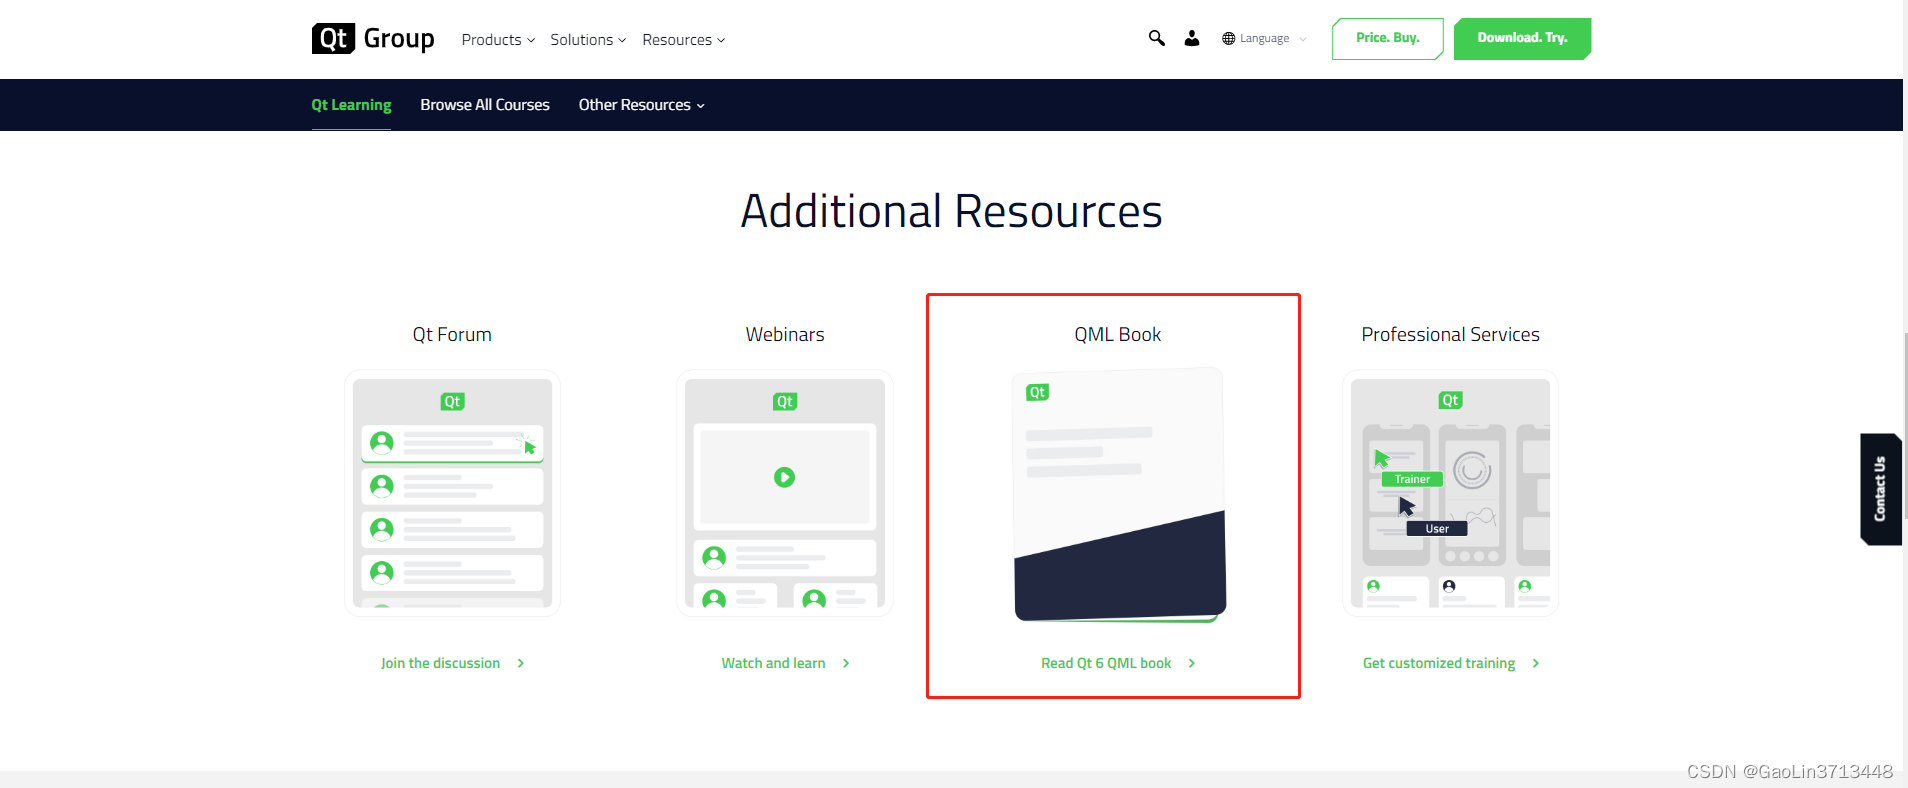Click the user account icon

[1192, 38]
